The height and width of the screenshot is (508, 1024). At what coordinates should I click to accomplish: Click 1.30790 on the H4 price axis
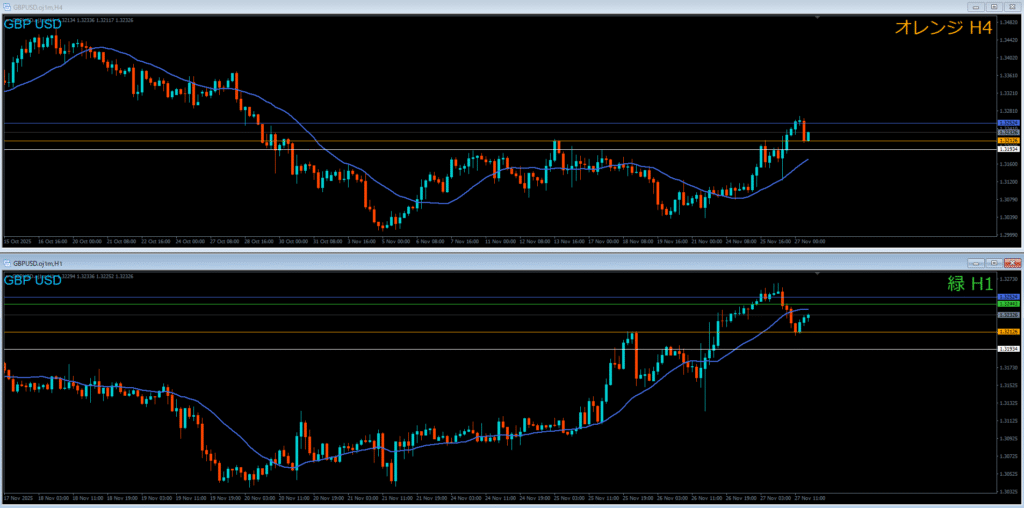(x=1009, y=199)
